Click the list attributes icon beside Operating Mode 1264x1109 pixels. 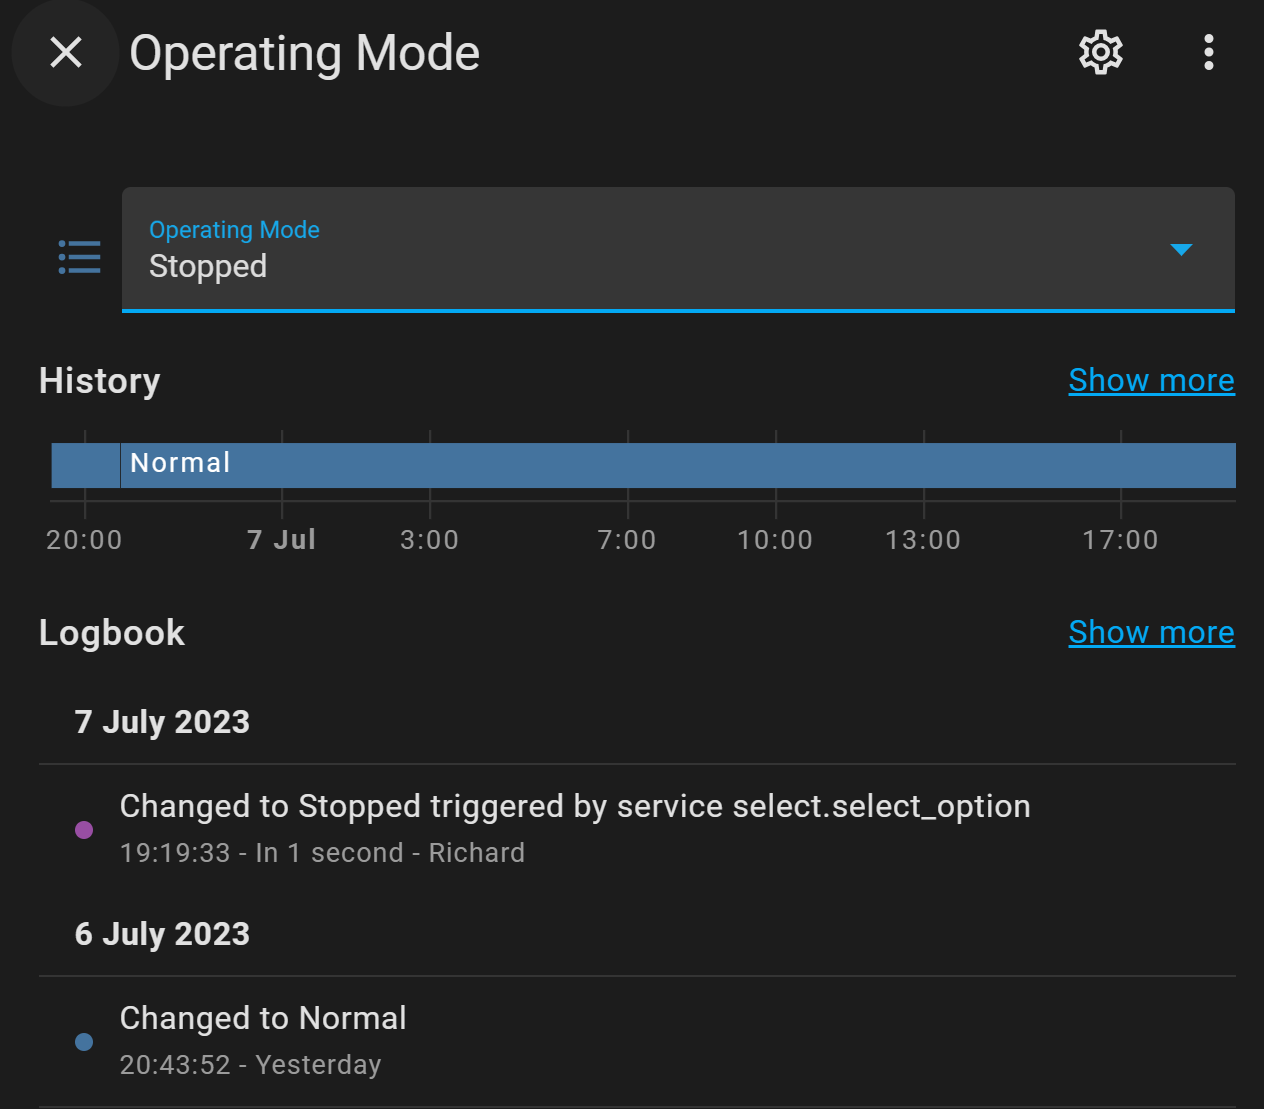point(78,257)
